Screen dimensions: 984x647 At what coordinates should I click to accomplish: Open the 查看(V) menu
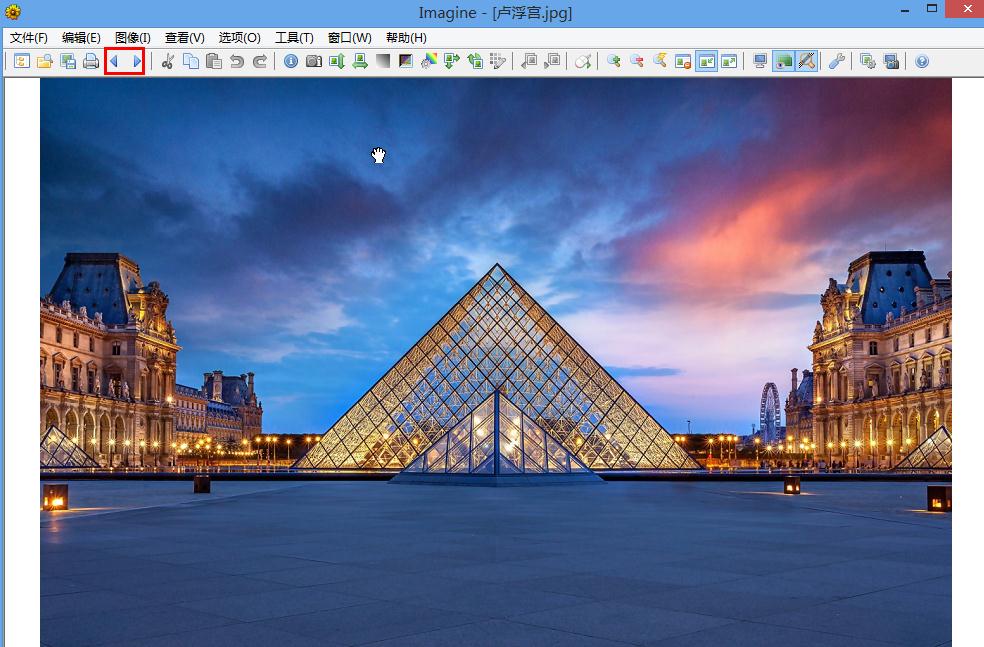[x=184, y=38]
